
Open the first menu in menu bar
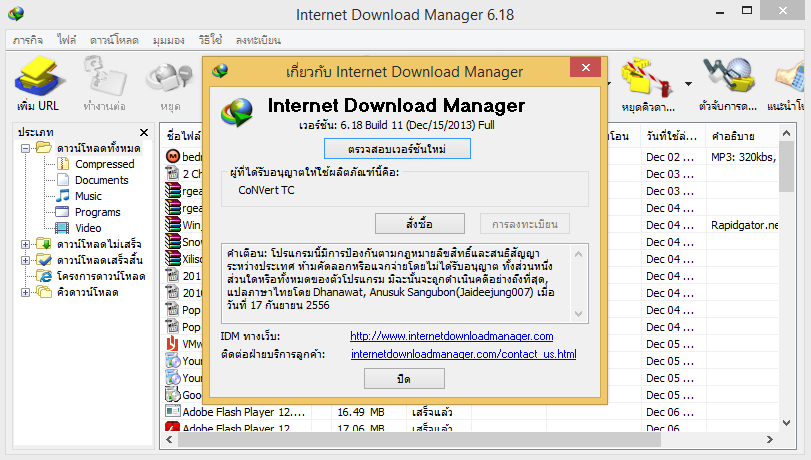pos(28,40)
